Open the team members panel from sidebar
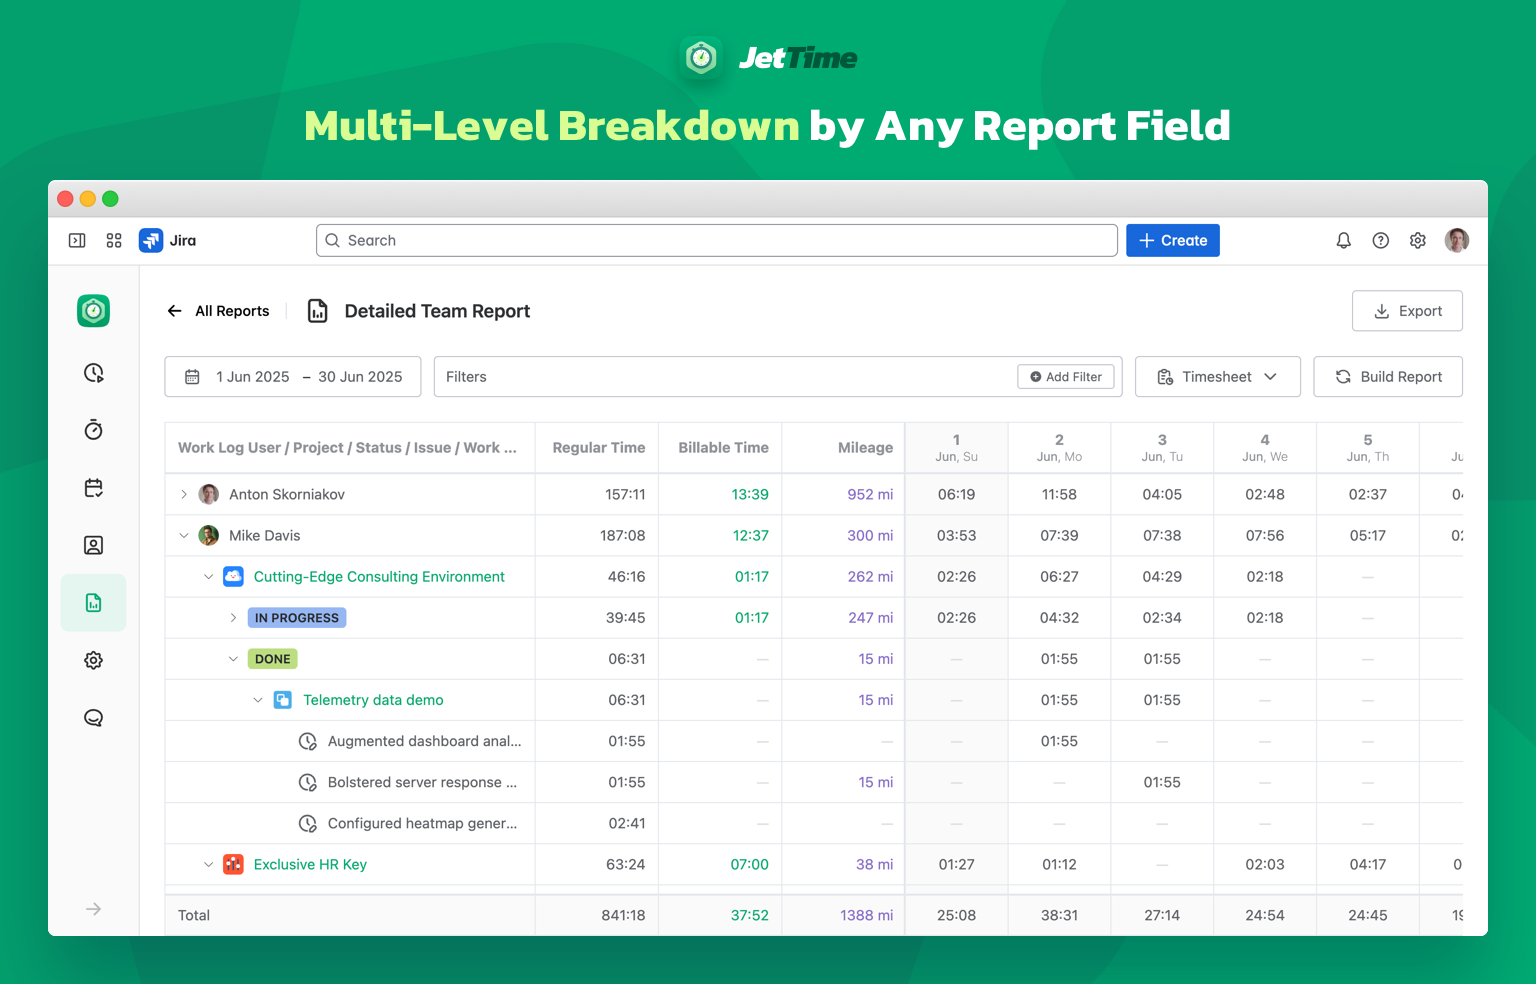The height and width of the screenshot is (984, 1536). click(x=93, y=545)
